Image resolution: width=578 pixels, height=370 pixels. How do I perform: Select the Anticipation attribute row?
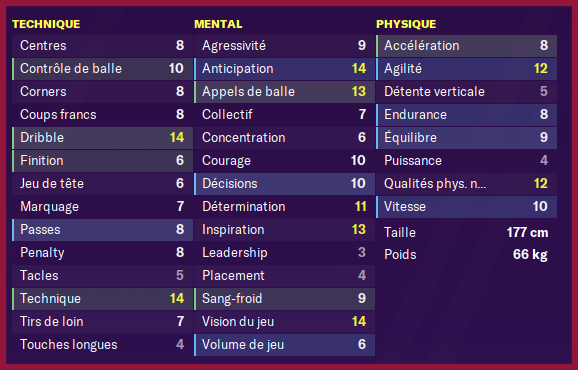point(285,69)
